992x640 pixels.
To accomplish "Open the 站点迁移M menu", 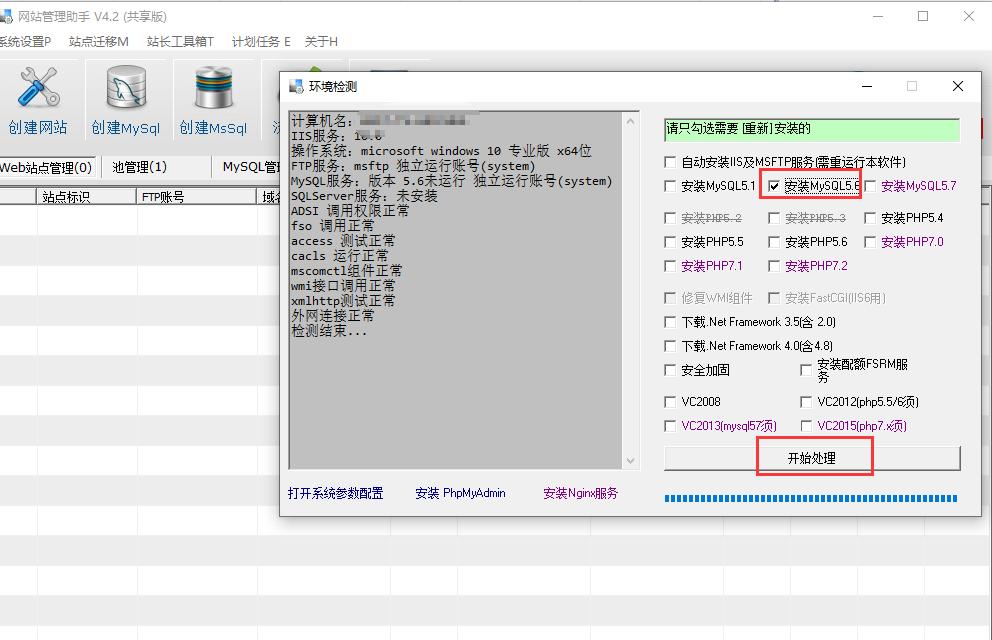I will [x=99, y=41].
